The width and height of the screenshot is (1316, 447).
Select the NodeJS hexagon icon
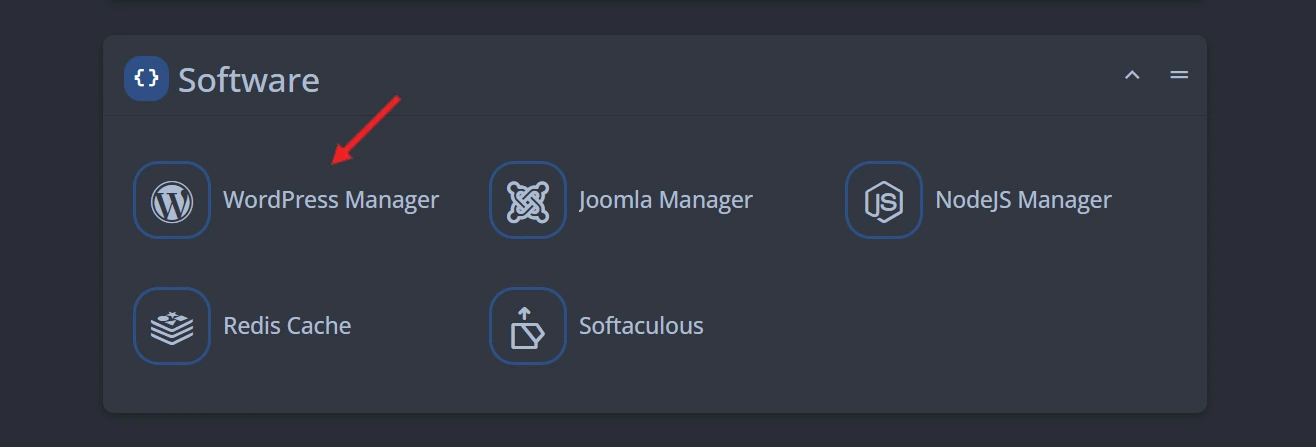884,200
